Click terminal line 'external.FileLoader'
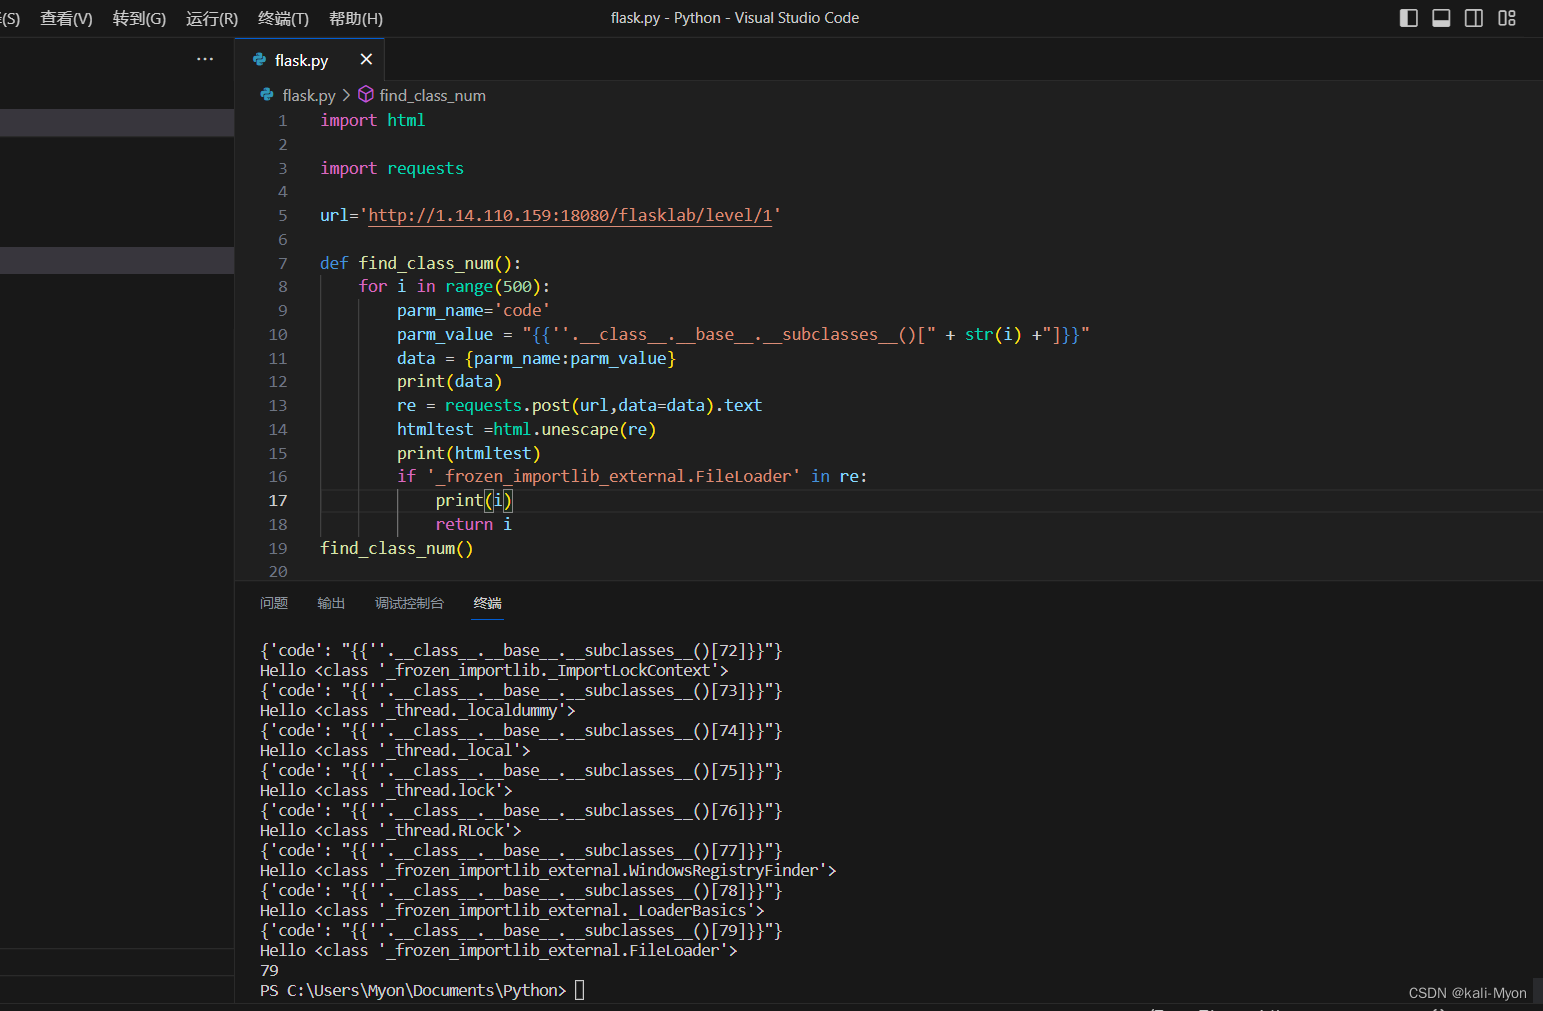Image resolution: width=1543 pixels, height=1011 pixels. pos(499,950)
